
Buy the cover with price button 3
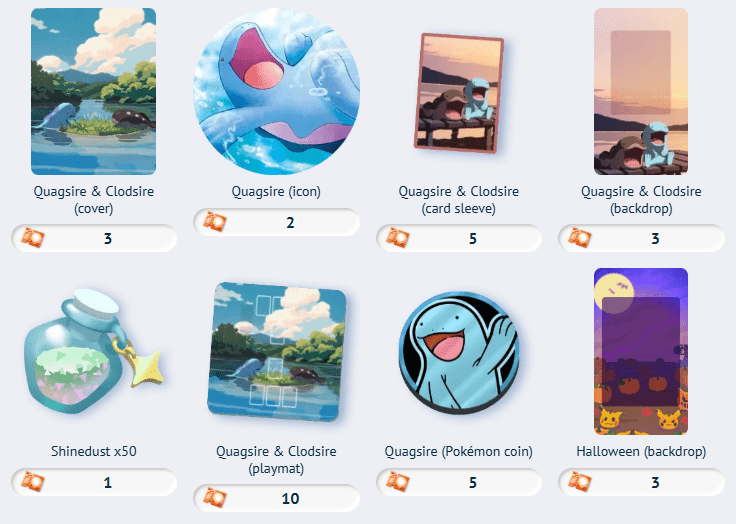click(94, 238)
